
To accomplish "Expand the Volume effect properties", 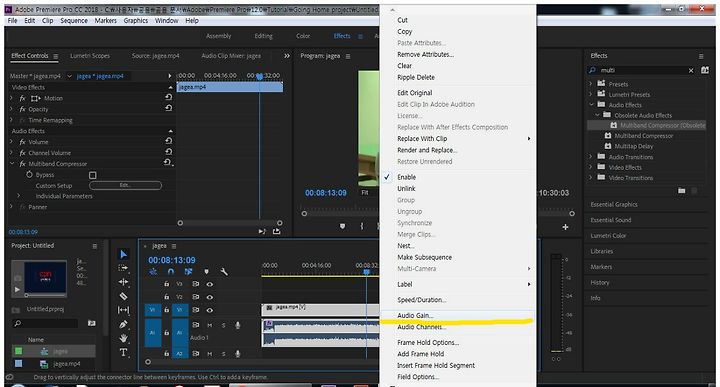I will 11,141.
